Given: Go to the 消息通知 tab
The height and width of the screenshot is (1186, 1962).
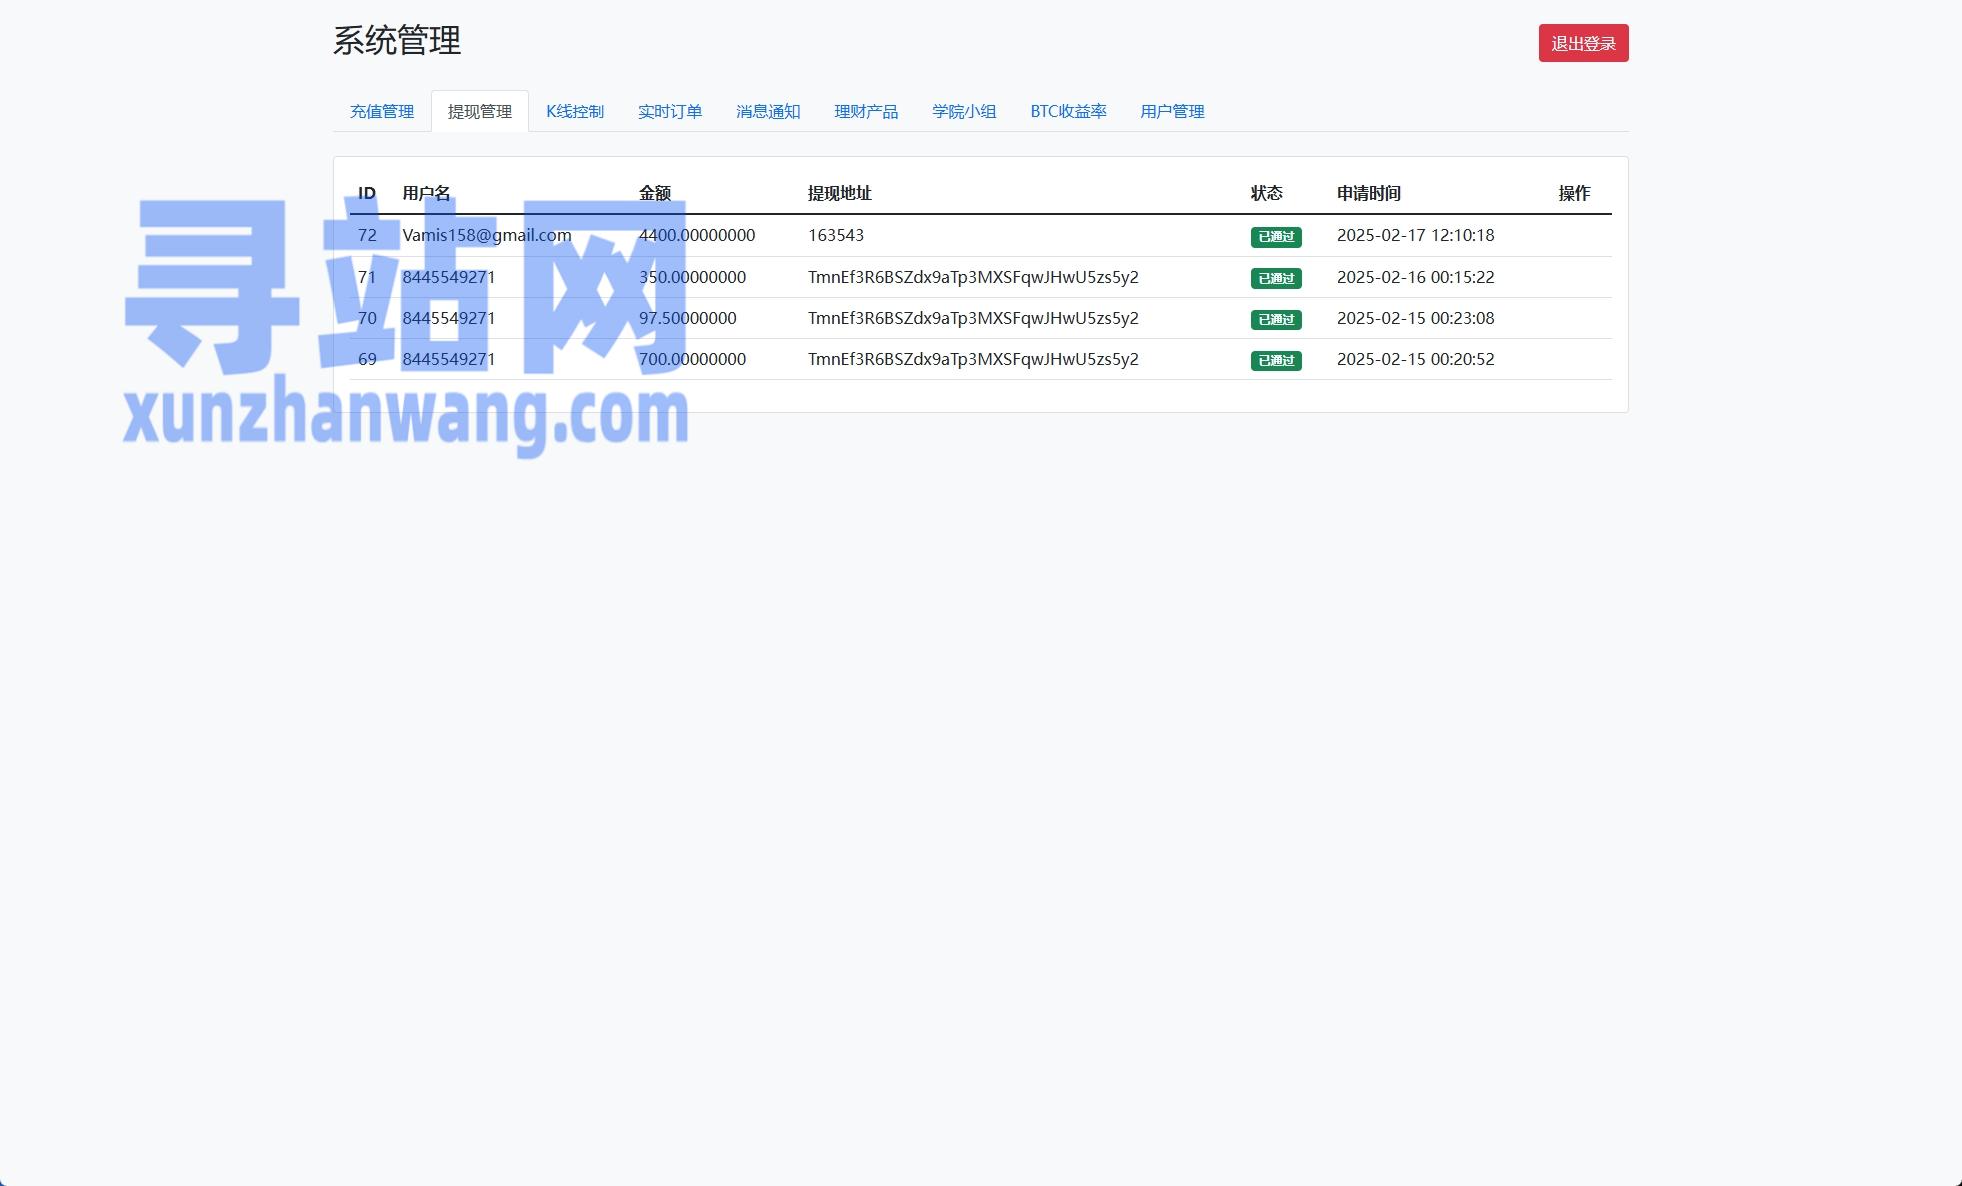Looking at the screenshot, I should (x=768, y=111).
